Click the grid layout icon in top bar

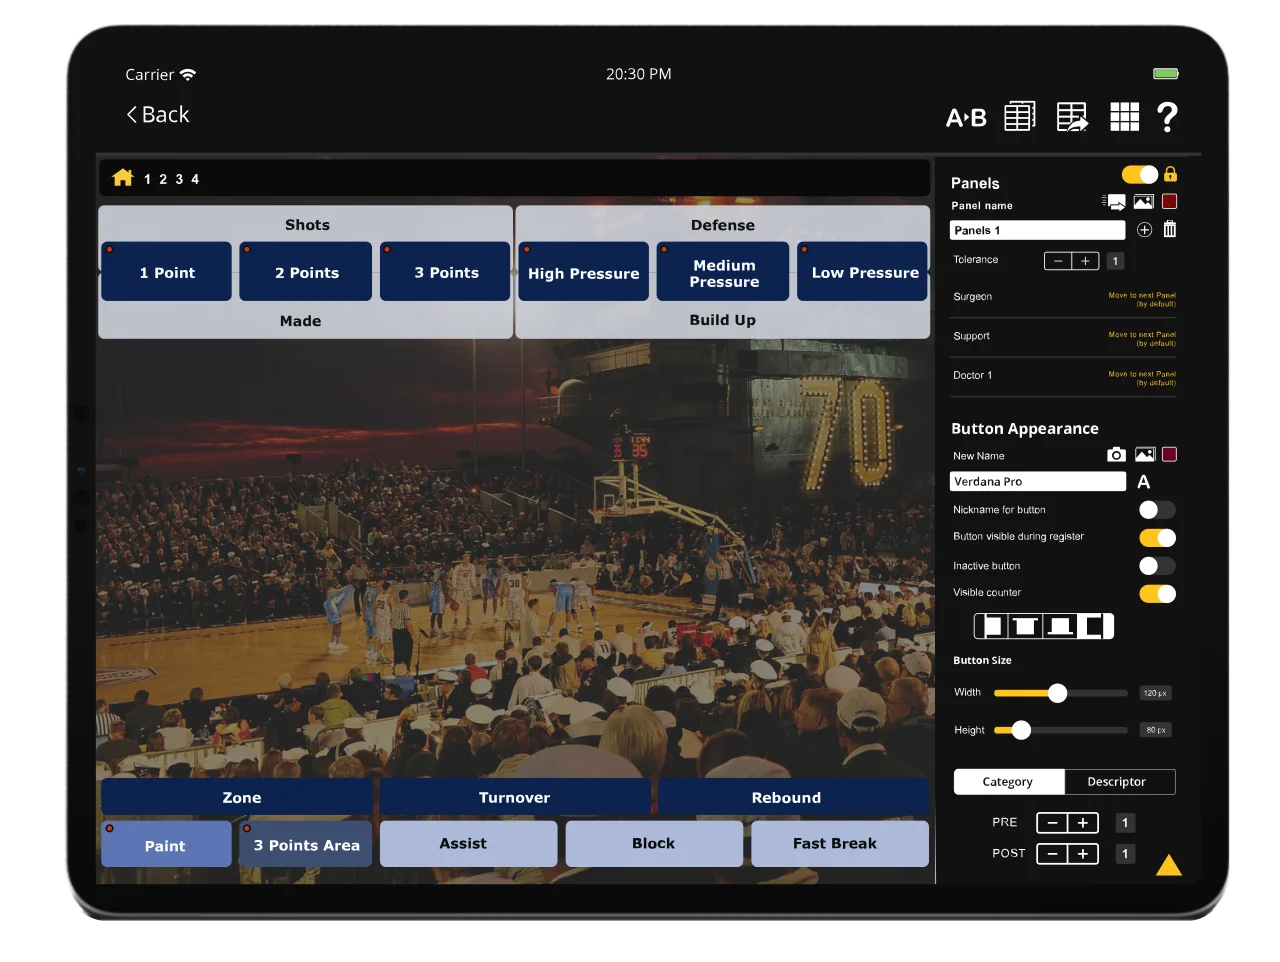tap(1124, 117)
